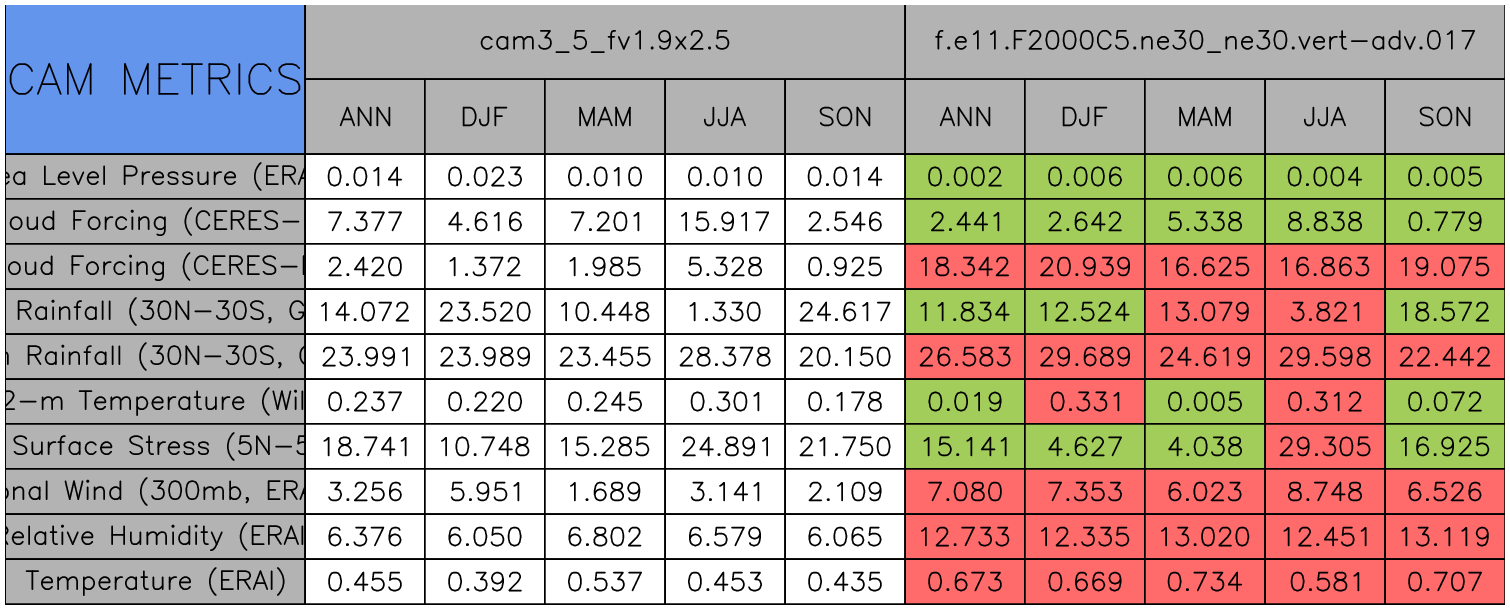This screenshot has height=610, width=1510.
Task: Click the ANN column header under cam3_5_fv1.9x2.5
Action: [x=365, y=117]
